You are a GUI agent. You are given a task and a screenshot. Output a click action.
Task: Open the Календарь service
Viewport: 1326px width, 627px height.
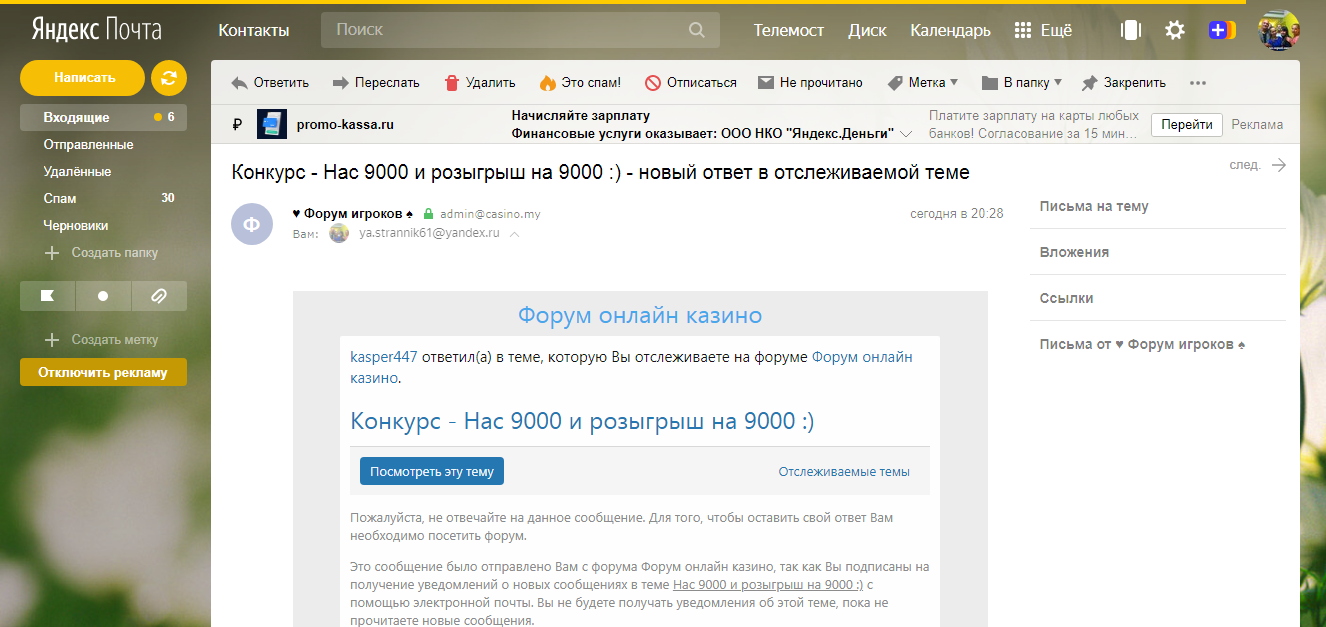(x=948, y=30)
